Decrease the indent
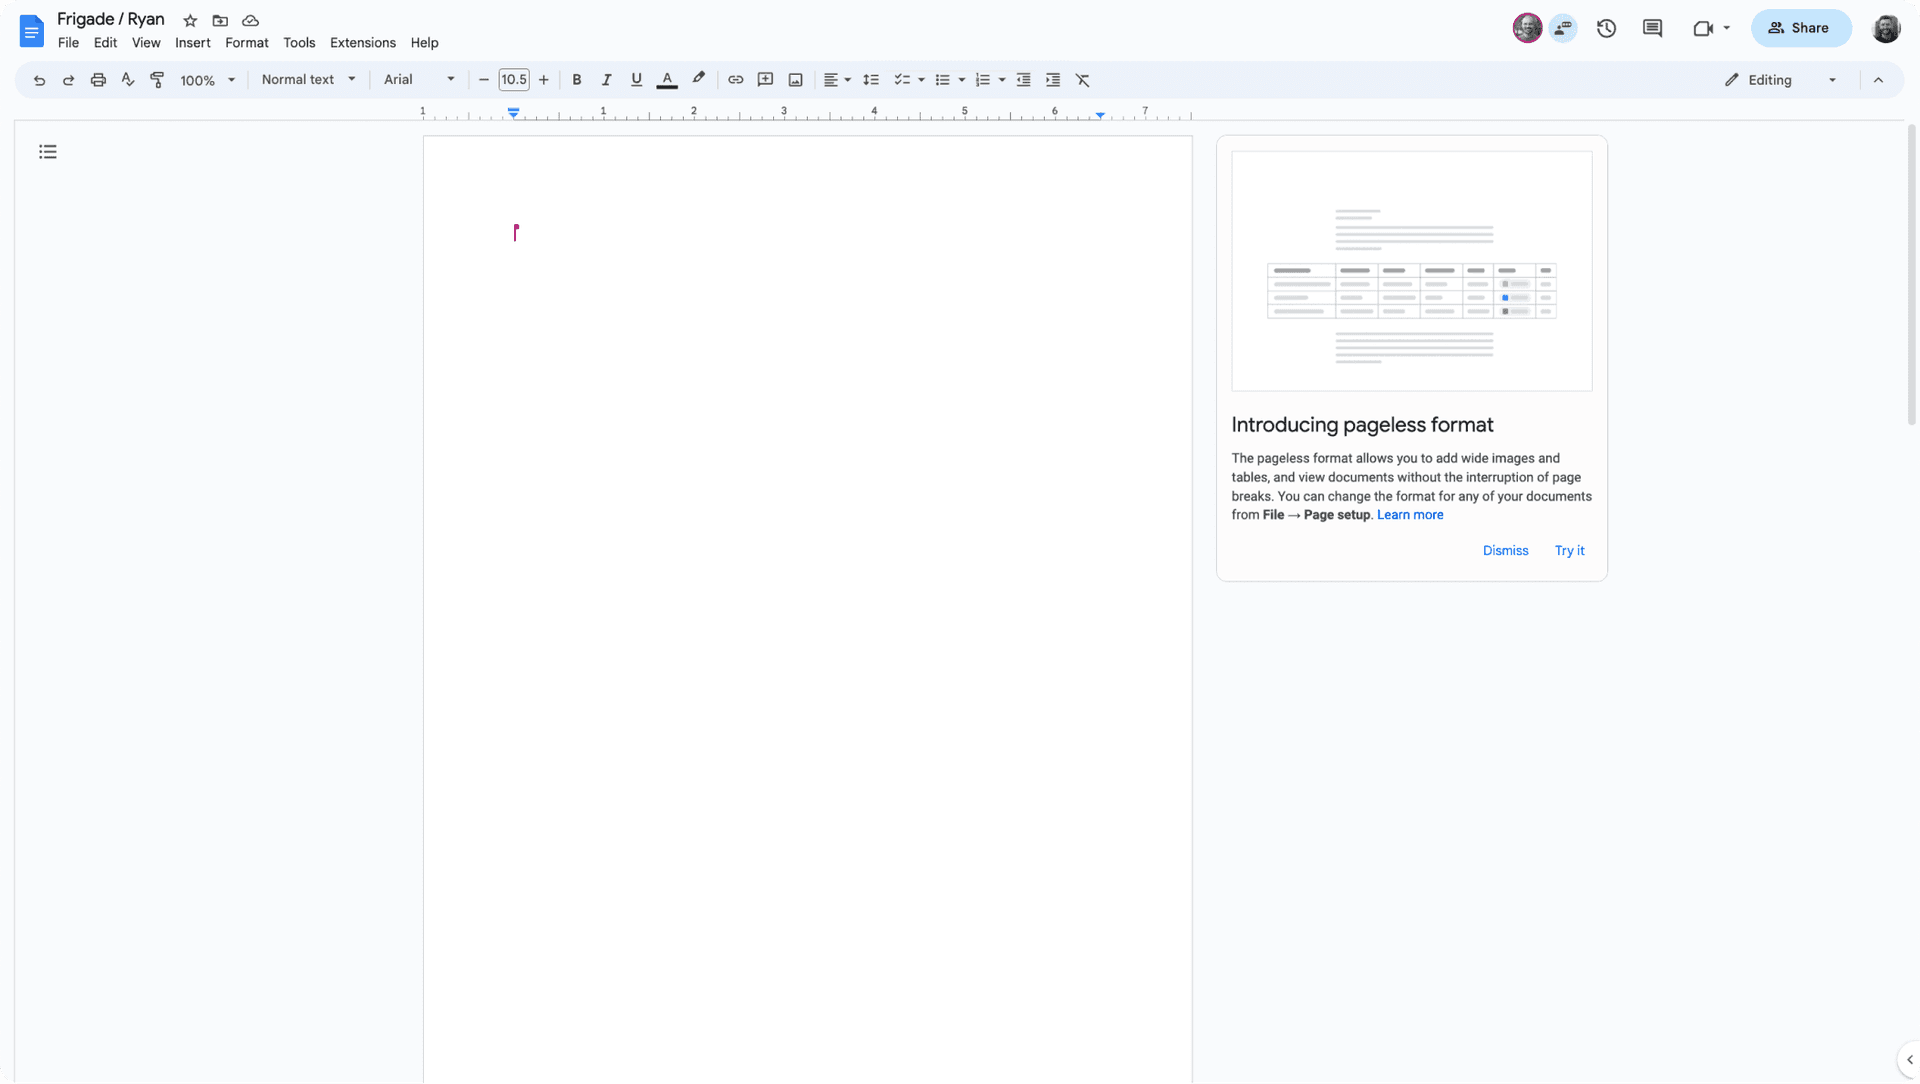Viewport: 1920px width, 1084px height. tap(1023, 80)
